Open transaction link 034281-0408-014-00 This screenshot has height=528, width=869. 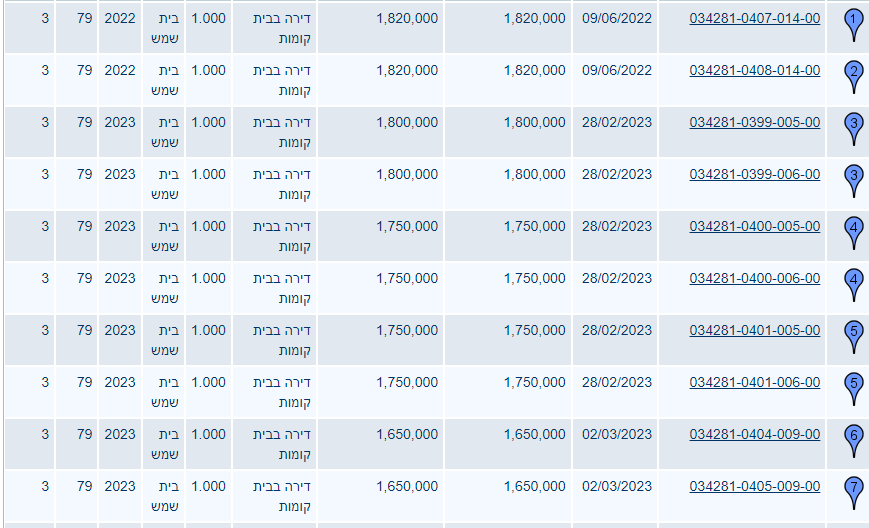[x=754, y=70]
